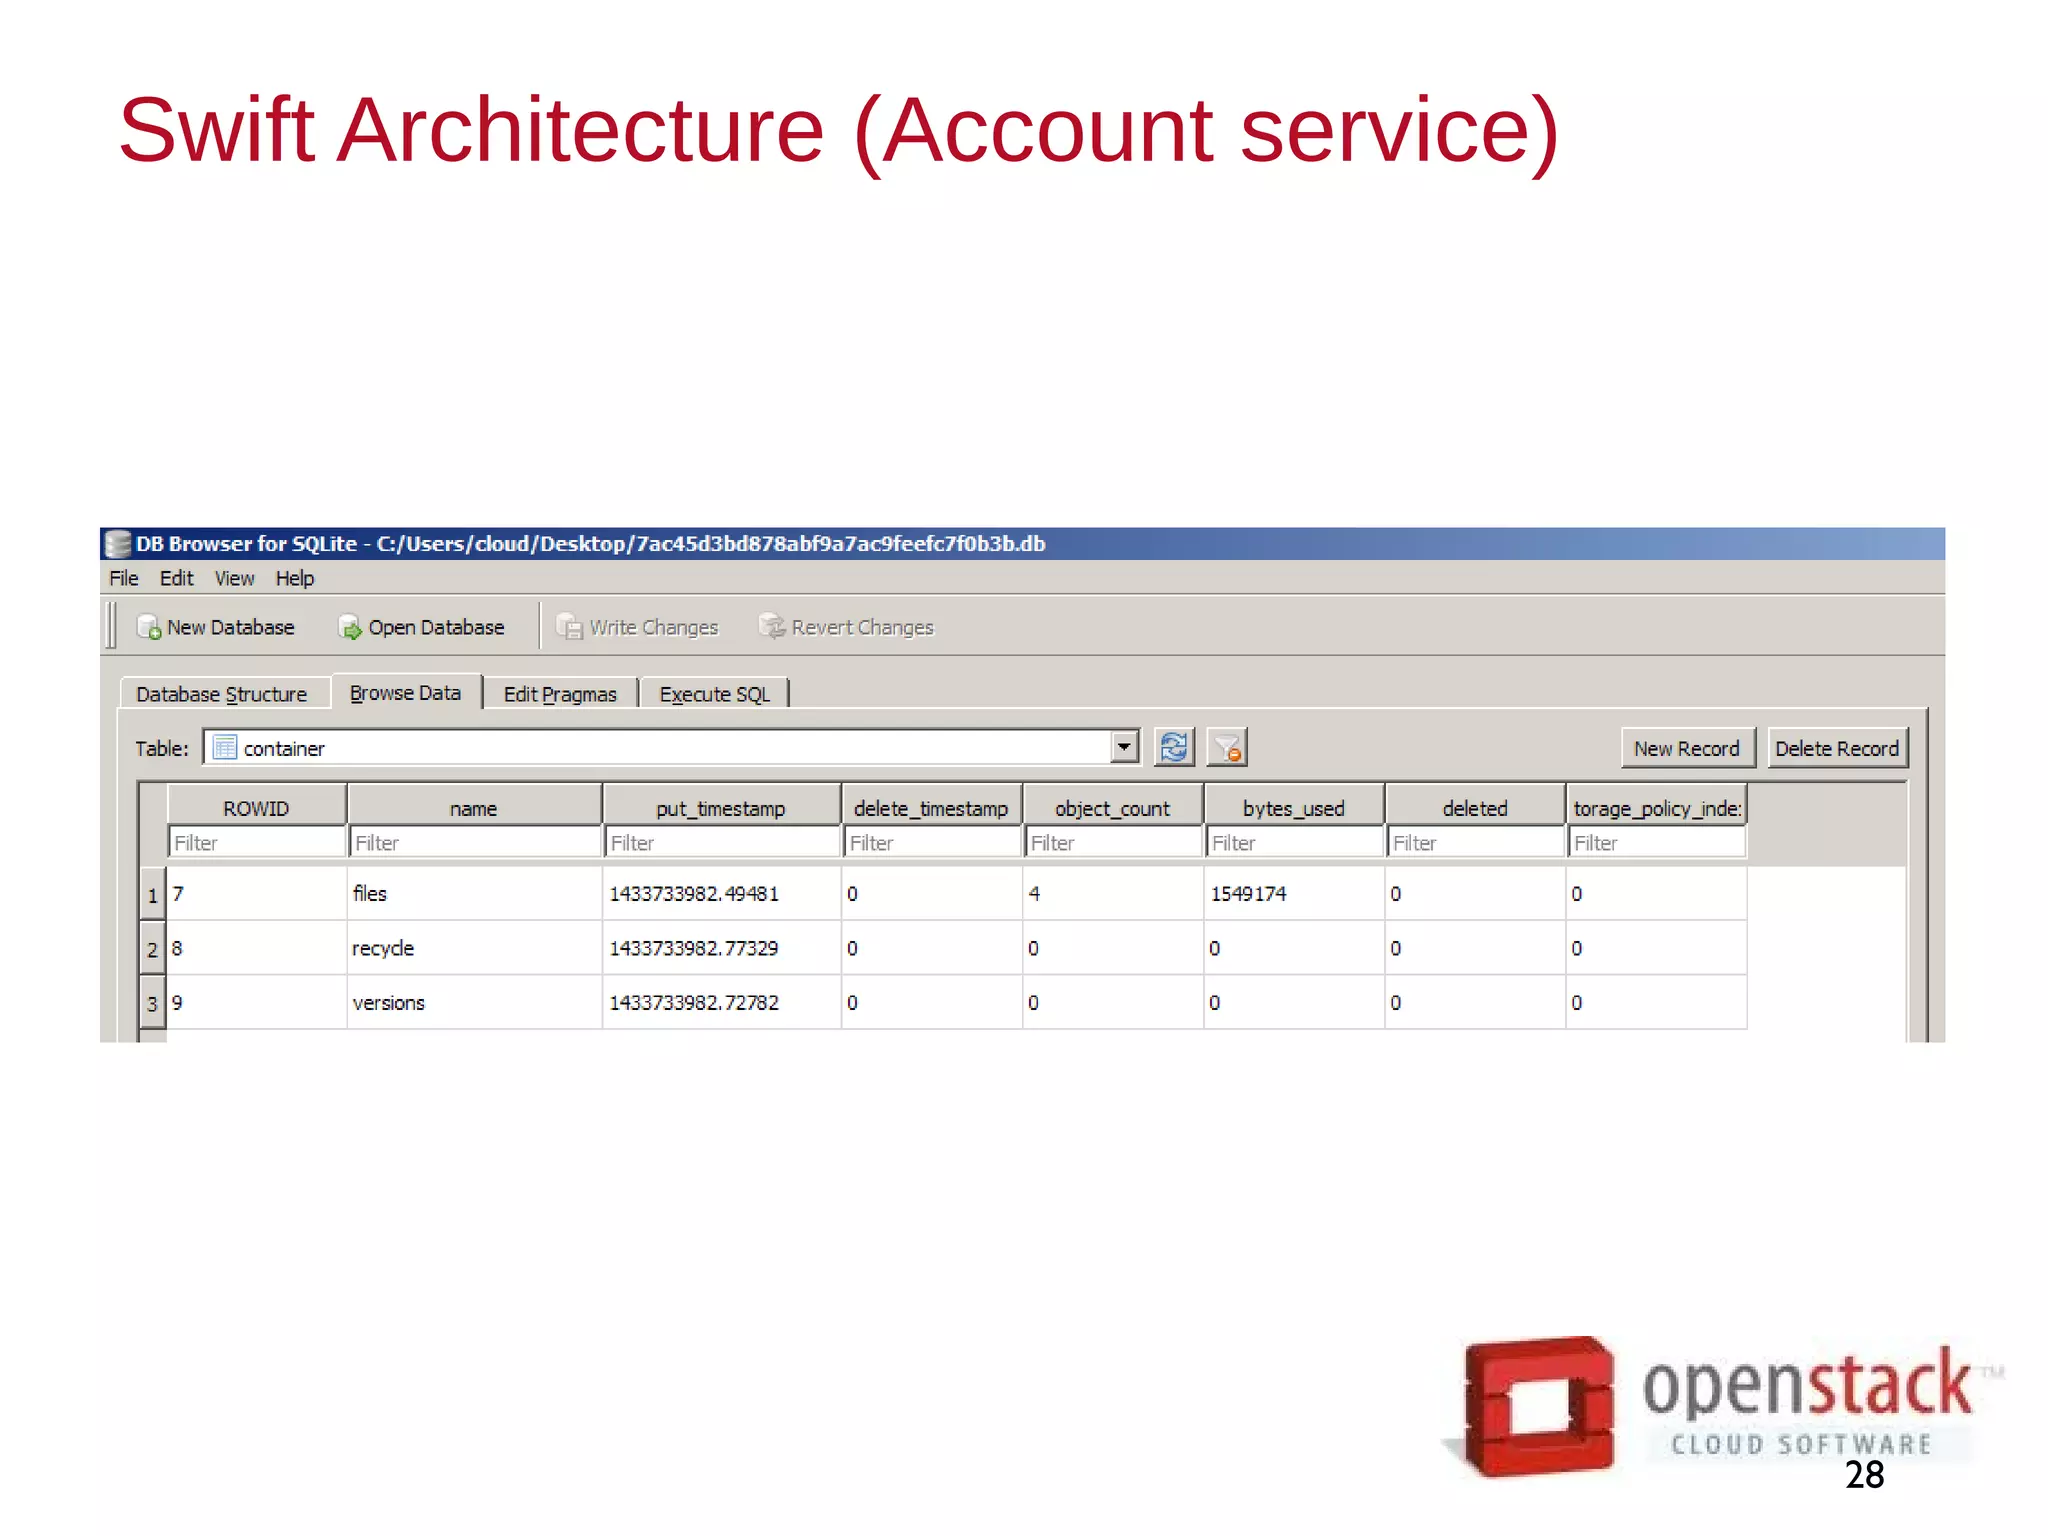Select row header 3
The image size is (2048, 1536).
point(153,1002)
